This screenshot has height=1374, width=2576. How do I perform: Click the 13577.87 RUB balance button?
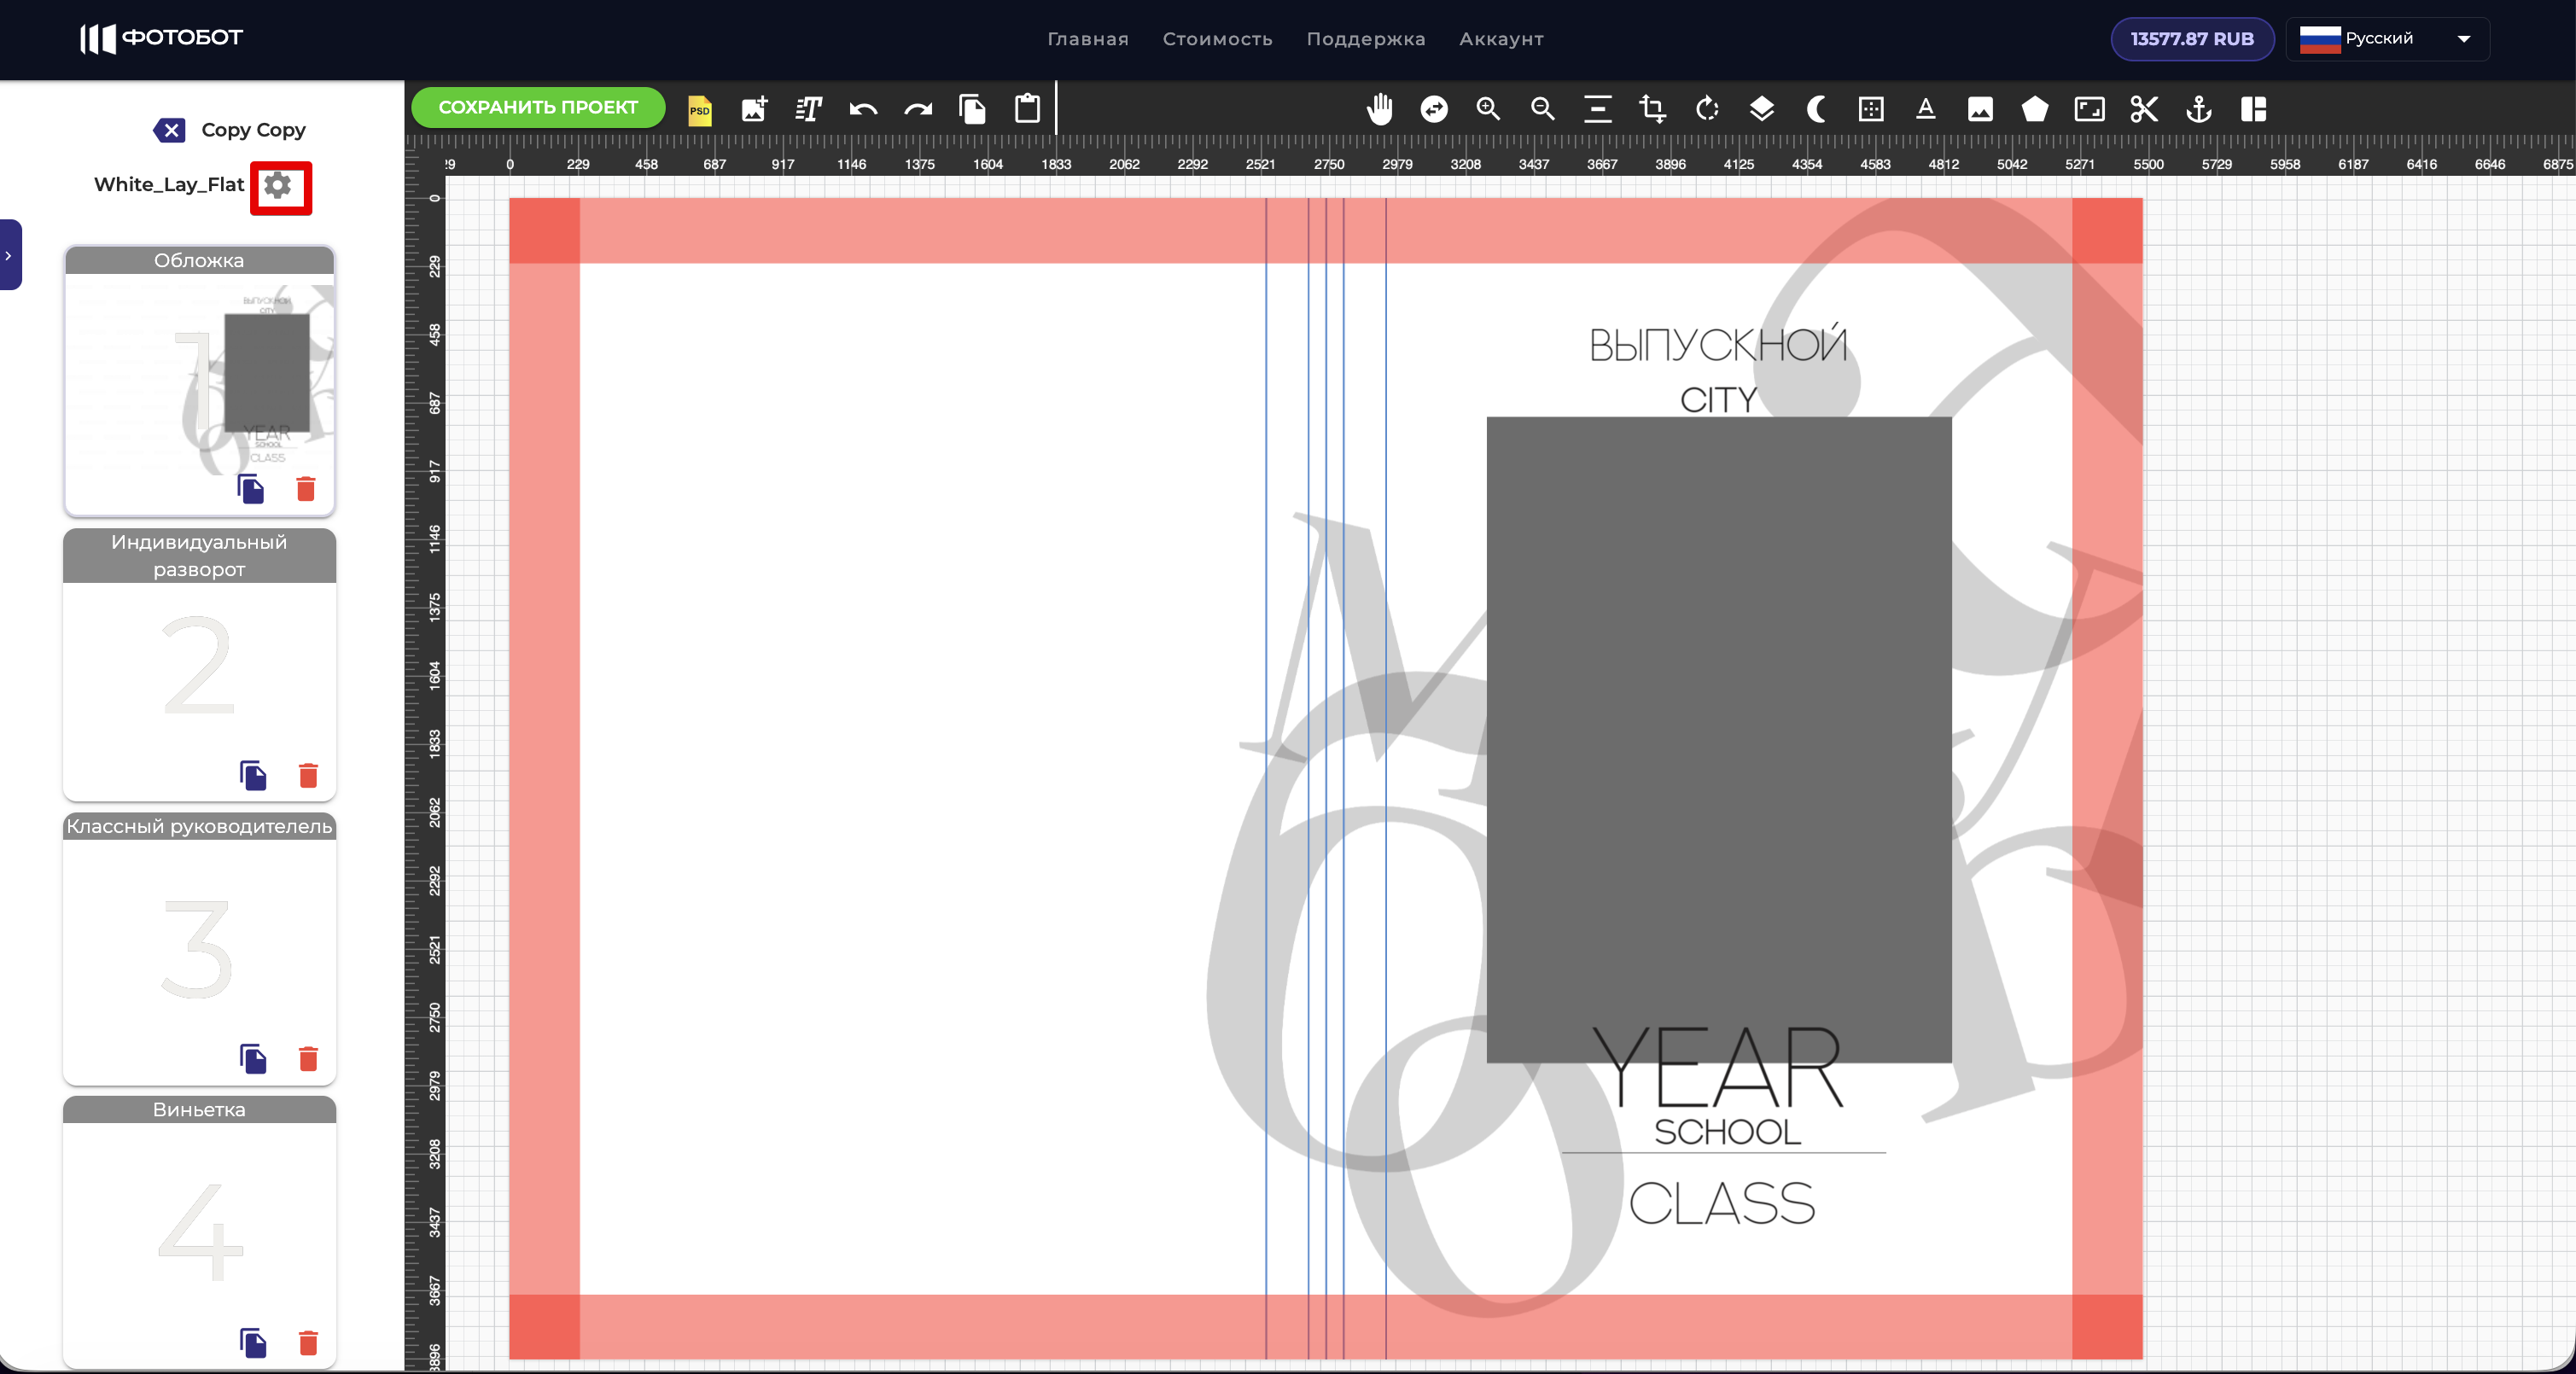2192,39
